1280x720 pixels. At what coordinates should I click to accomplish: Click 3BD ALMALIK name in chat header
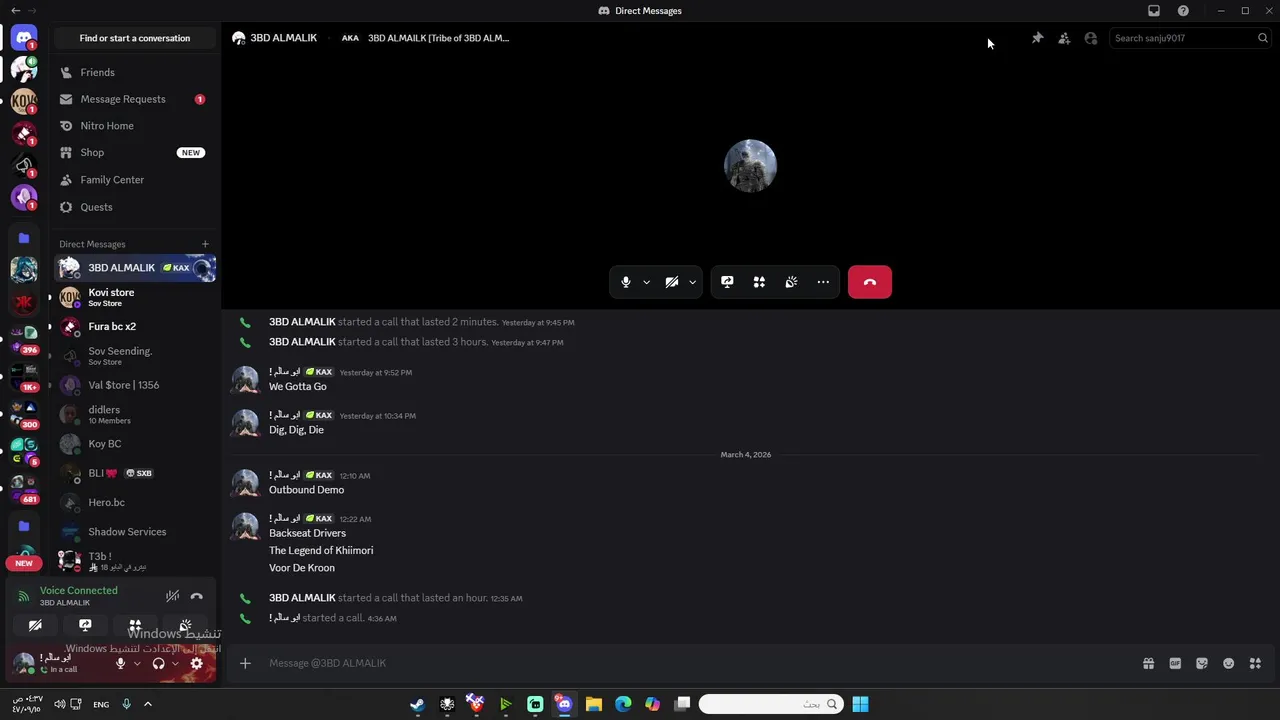tap(283, 38)
